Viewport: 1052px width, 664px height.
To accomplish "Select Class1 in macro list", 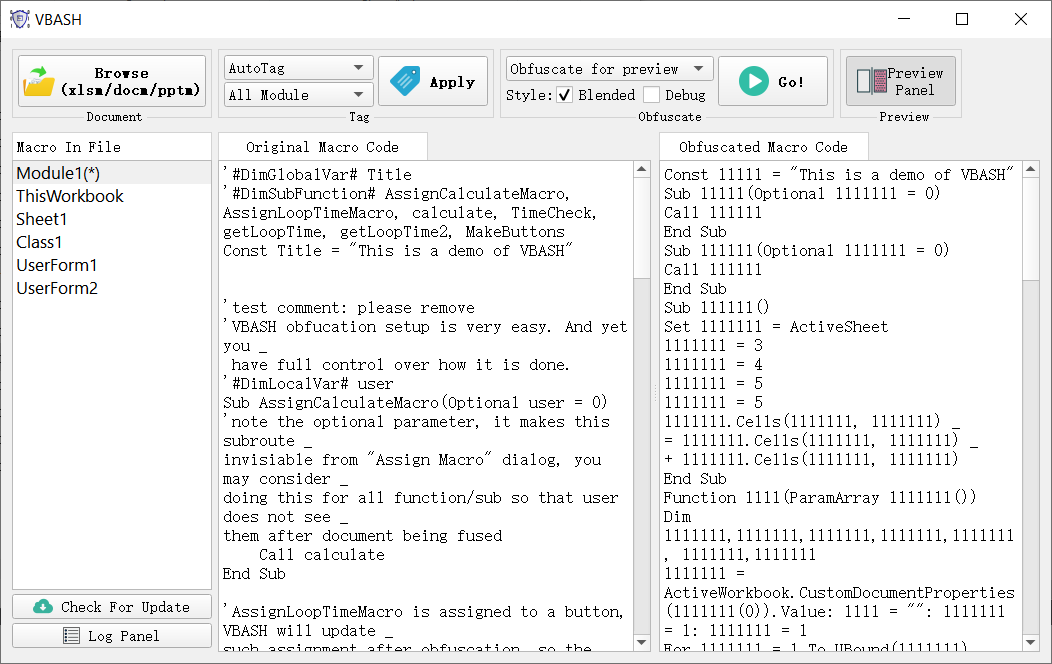I will (111, 241).
